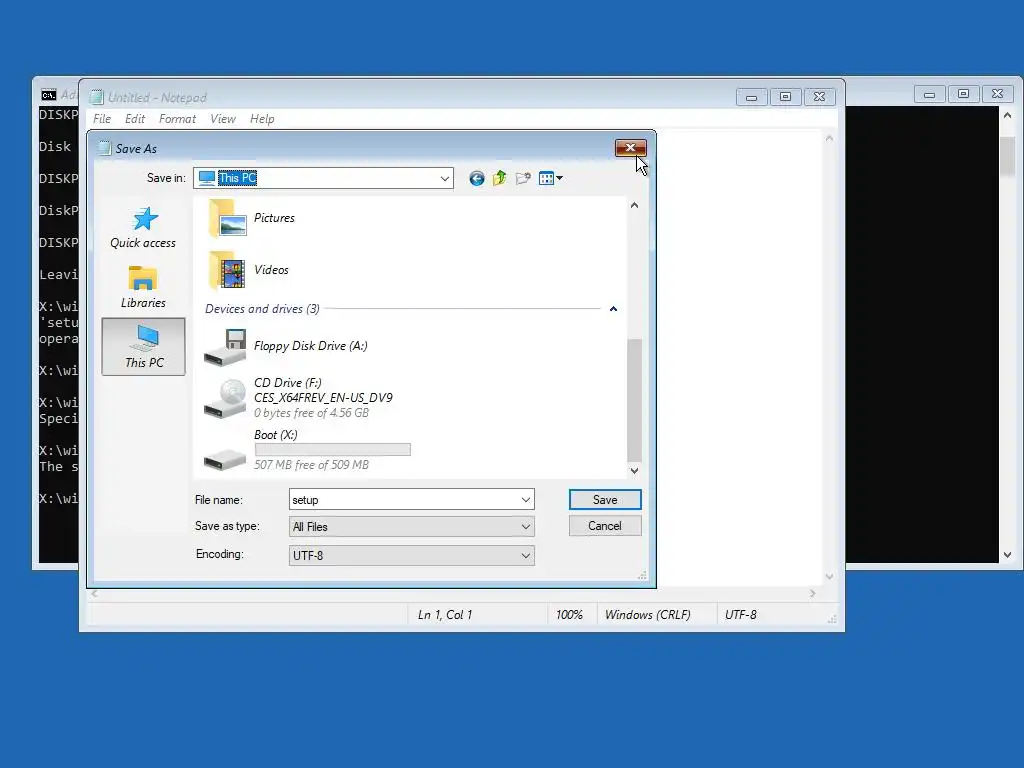
Task: Open the Pictures folder
Action: (x=252, y=218)
